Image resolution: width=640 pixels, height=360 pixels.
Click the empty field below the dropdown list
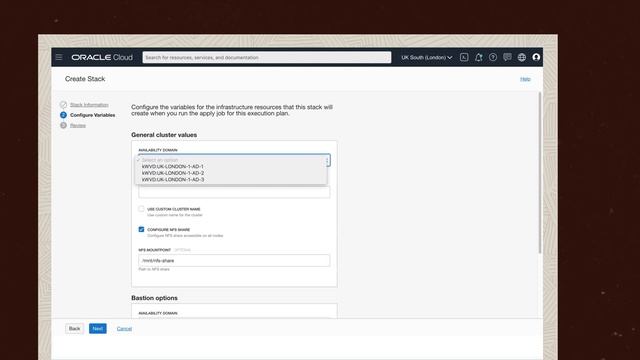[234, 192]
